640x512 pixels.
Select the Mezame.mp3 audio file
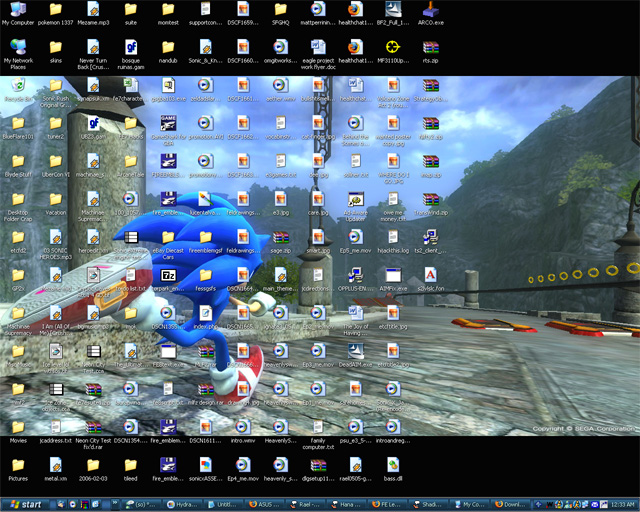[x=93, y=13]
